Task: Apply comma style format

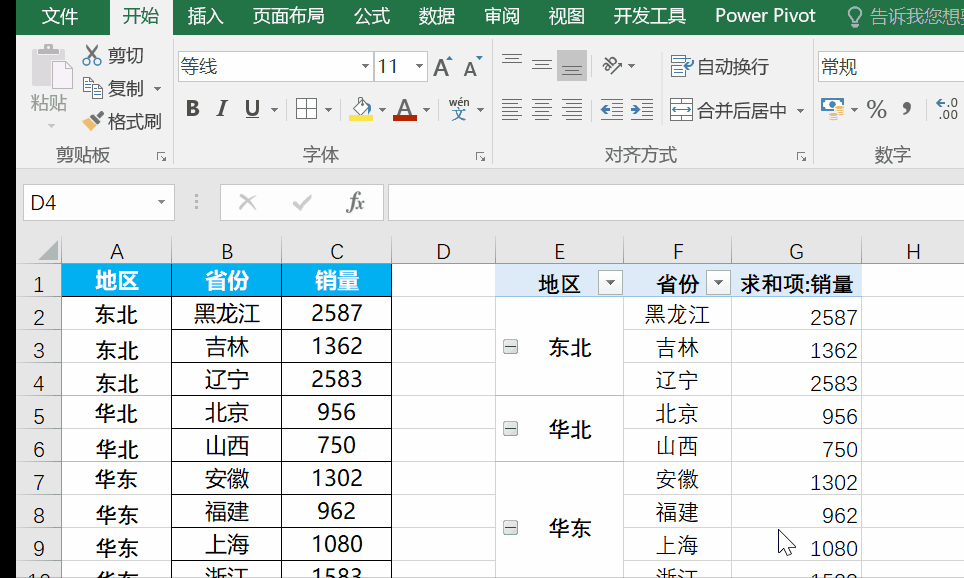Action: coord(906,109)
